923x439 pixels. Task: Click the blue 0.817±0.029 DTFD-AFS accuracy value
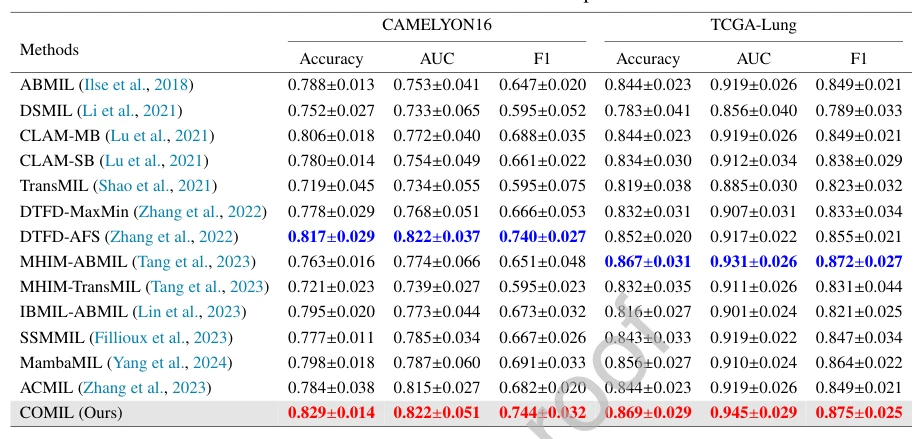[331, 237]
